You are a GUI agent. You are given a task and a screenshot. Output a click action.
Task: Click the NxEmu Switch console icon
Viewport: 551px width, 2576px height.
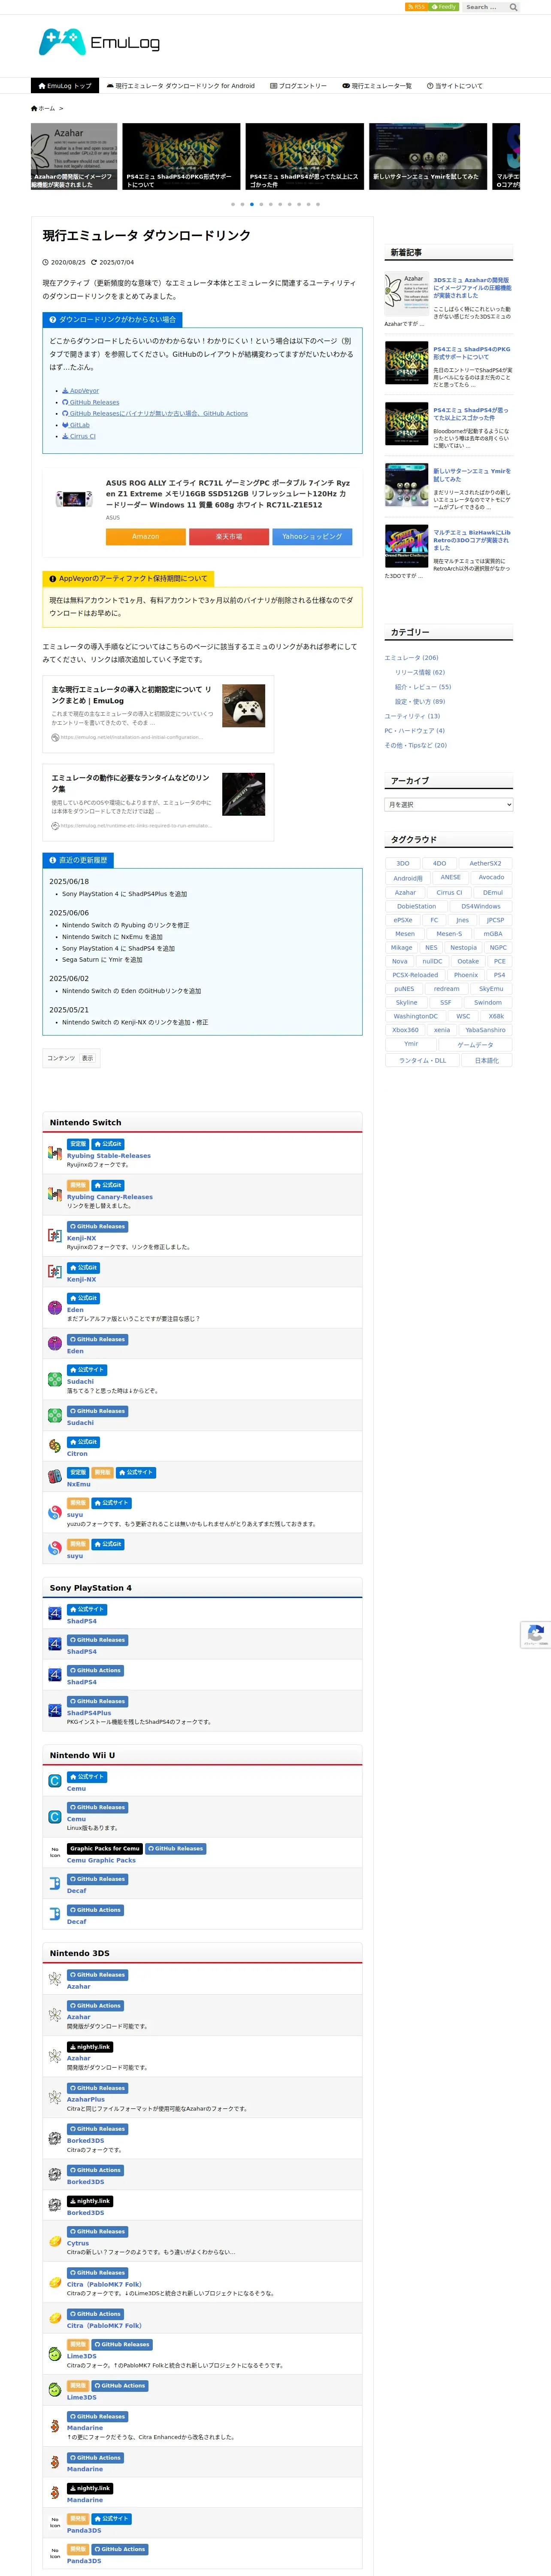tap(55, 1476)
